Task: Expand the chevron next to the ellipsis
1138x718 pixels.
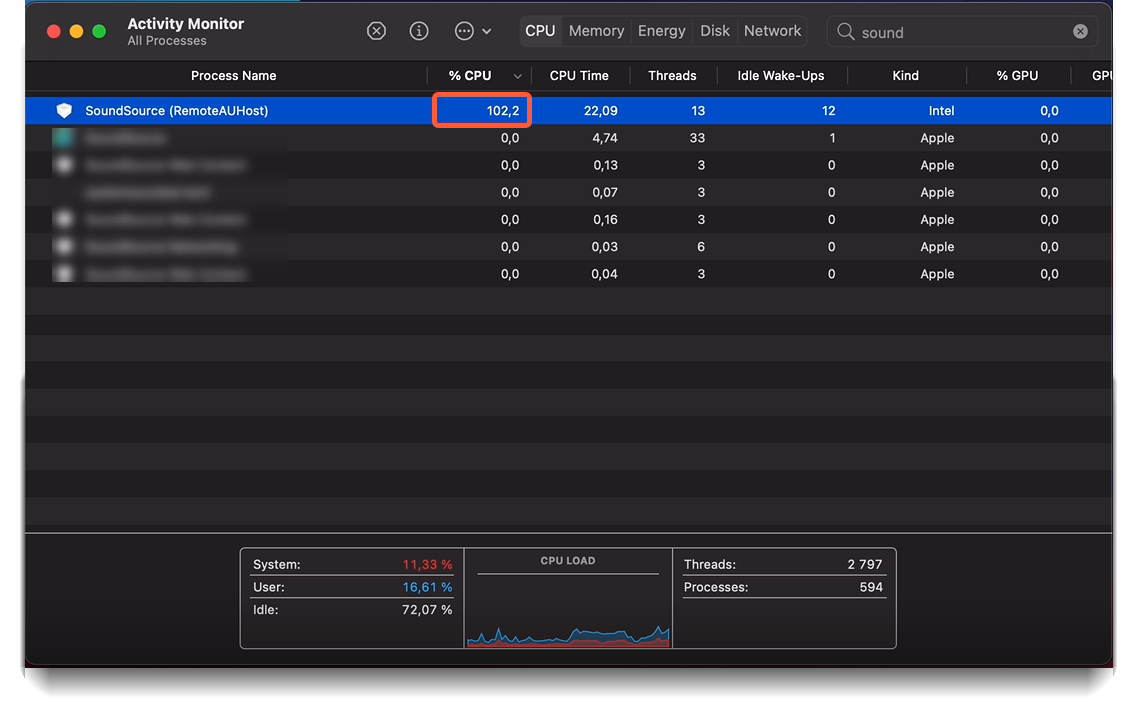Action: click(x=487, y=31)
